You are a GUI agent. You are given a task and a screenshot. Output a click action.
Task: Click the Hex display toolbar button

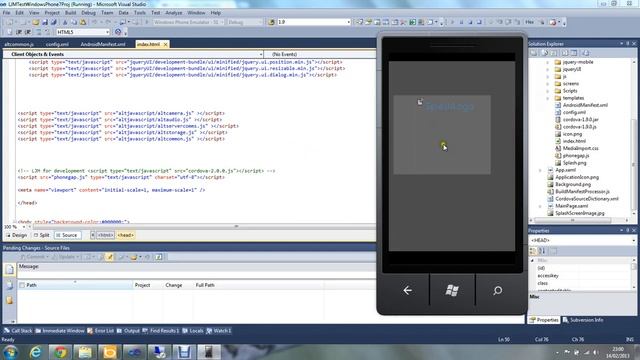529,22
